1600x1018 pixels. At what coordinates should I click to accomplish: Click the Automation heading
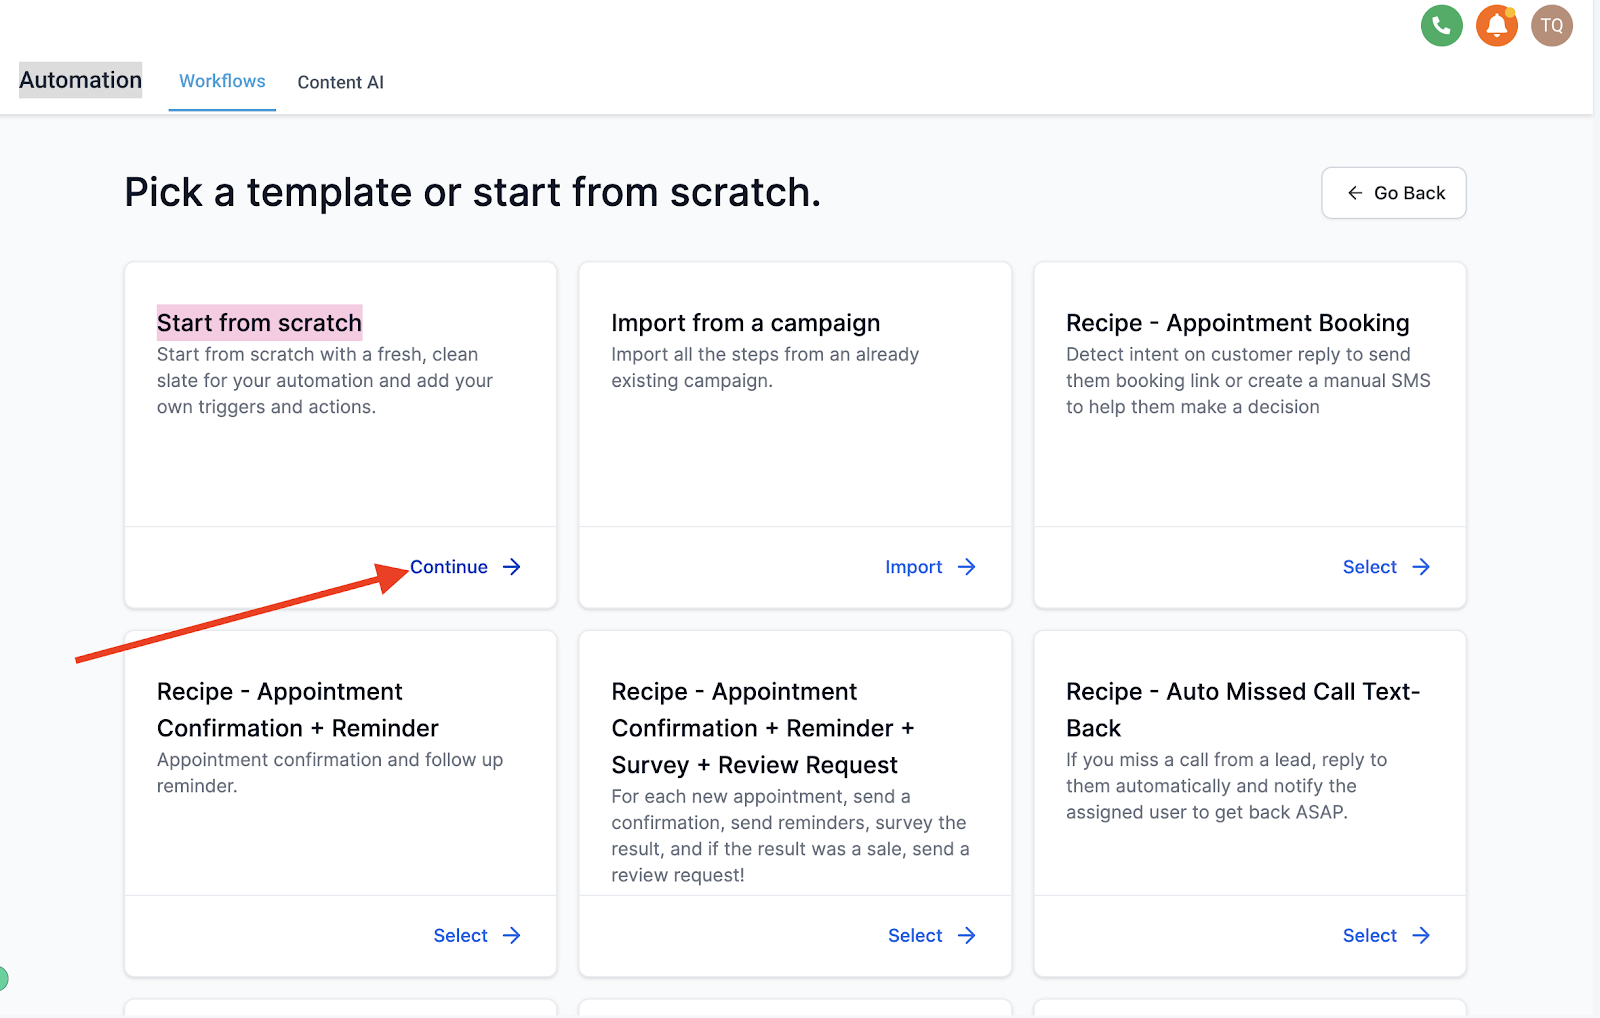click(x=80, y=80)
